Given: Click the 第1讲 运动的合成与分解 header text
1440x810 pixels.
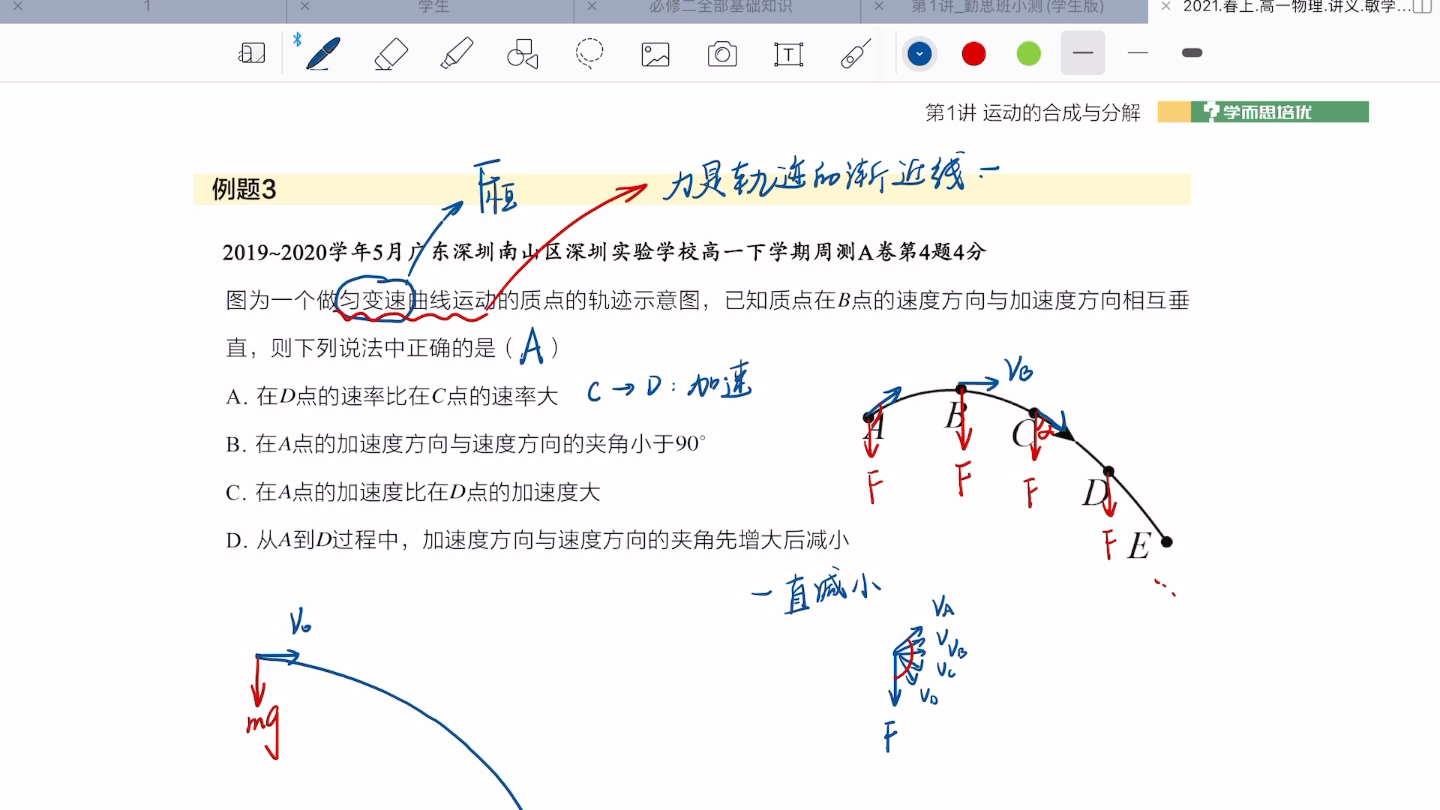Looking at the screenshot, I should 1033,113.
